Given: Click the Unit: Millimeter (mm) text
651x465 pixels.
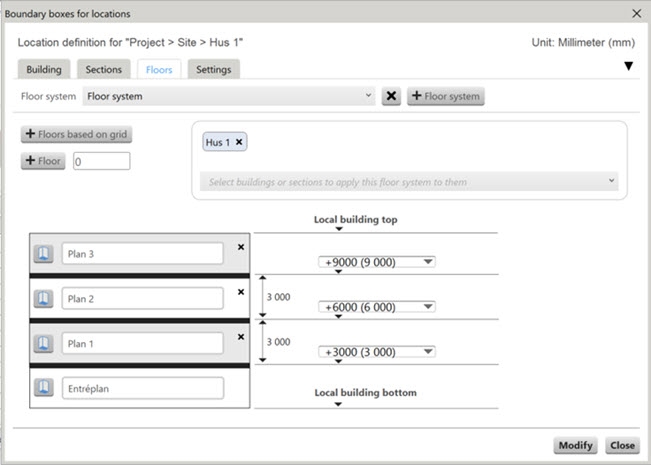Looking at the screenshot, I should coord(583,42).
